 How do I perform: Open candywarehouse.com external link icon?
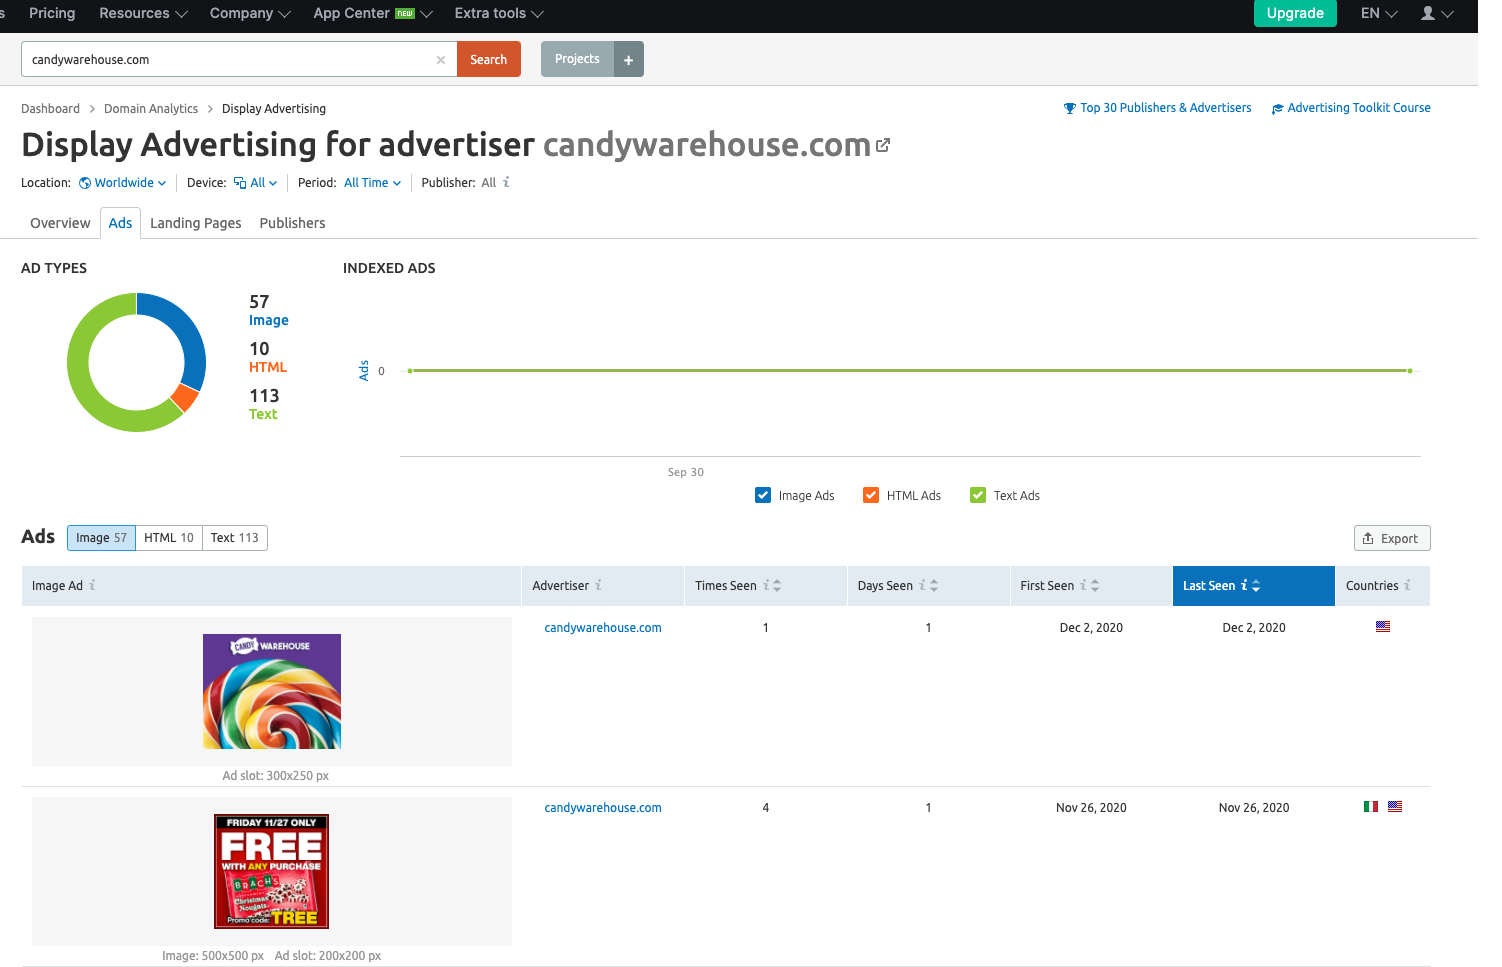(x=883, y=145)
